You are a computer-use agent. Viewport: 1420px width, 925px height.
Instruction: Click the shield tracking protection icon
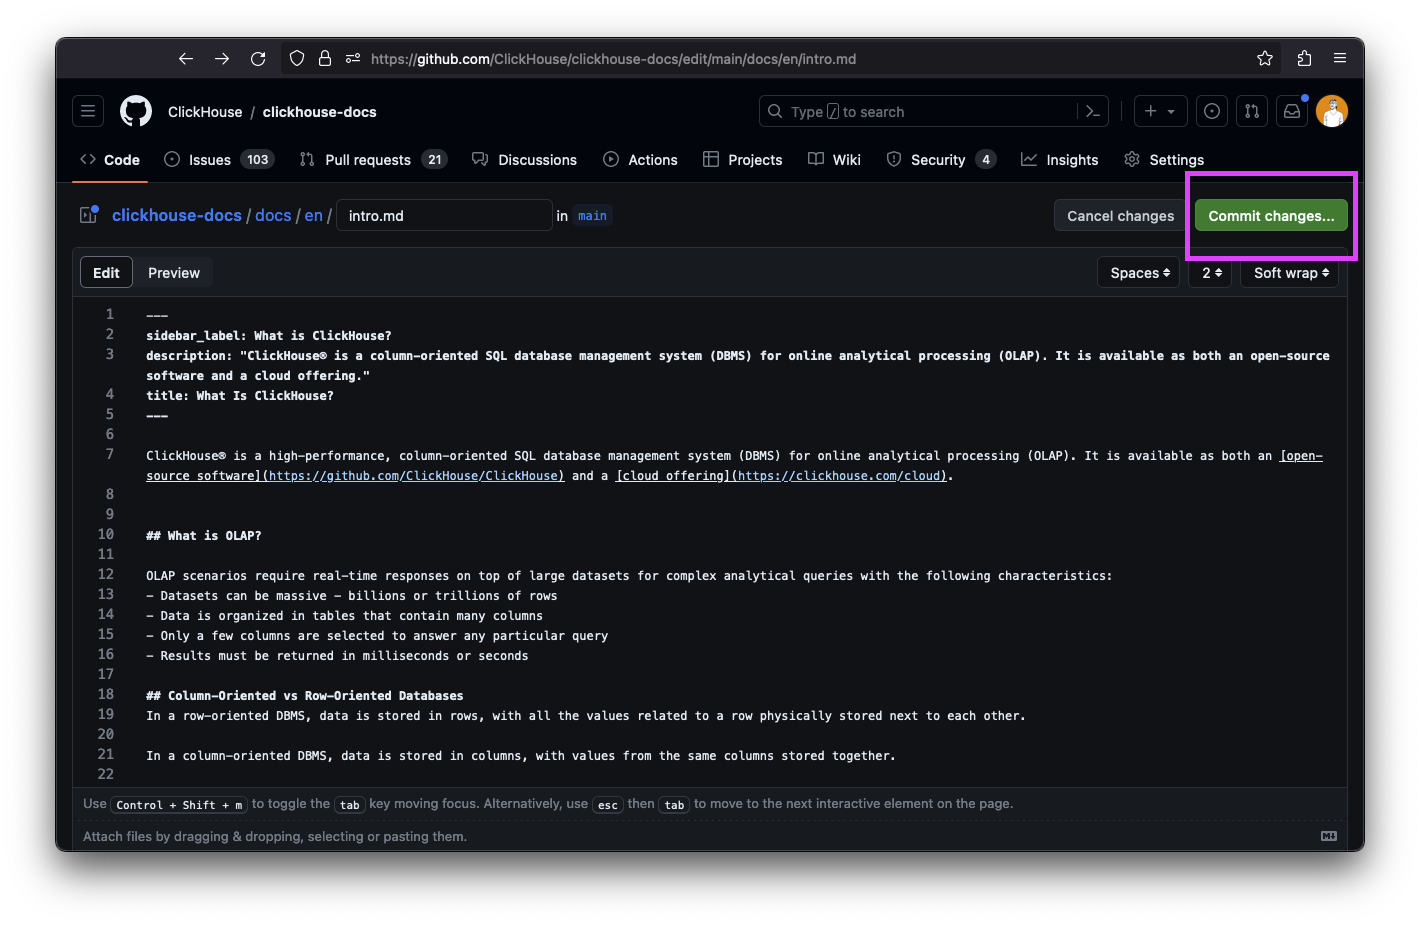[x=297, y=59]
